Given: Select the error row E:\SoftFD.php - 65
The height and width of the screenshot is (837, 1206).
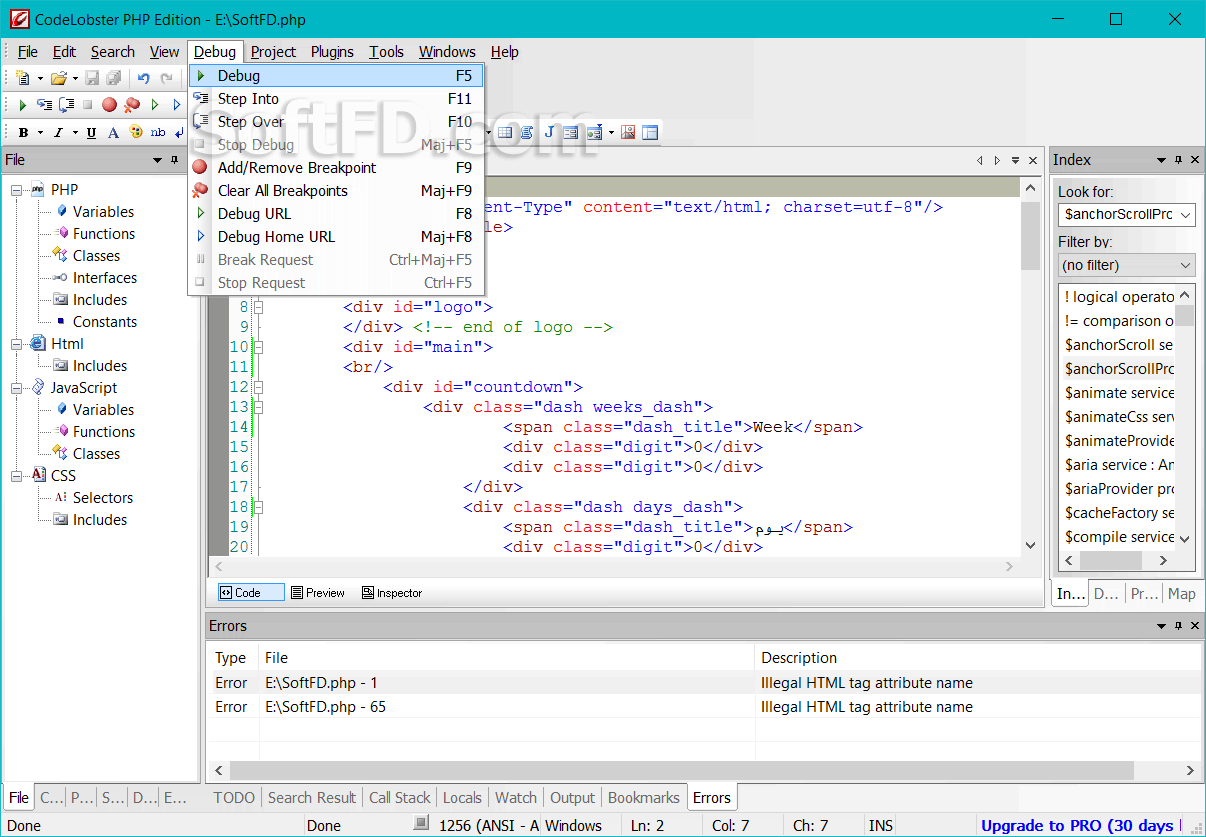Looking at the screenshot, I should (703, 707).
